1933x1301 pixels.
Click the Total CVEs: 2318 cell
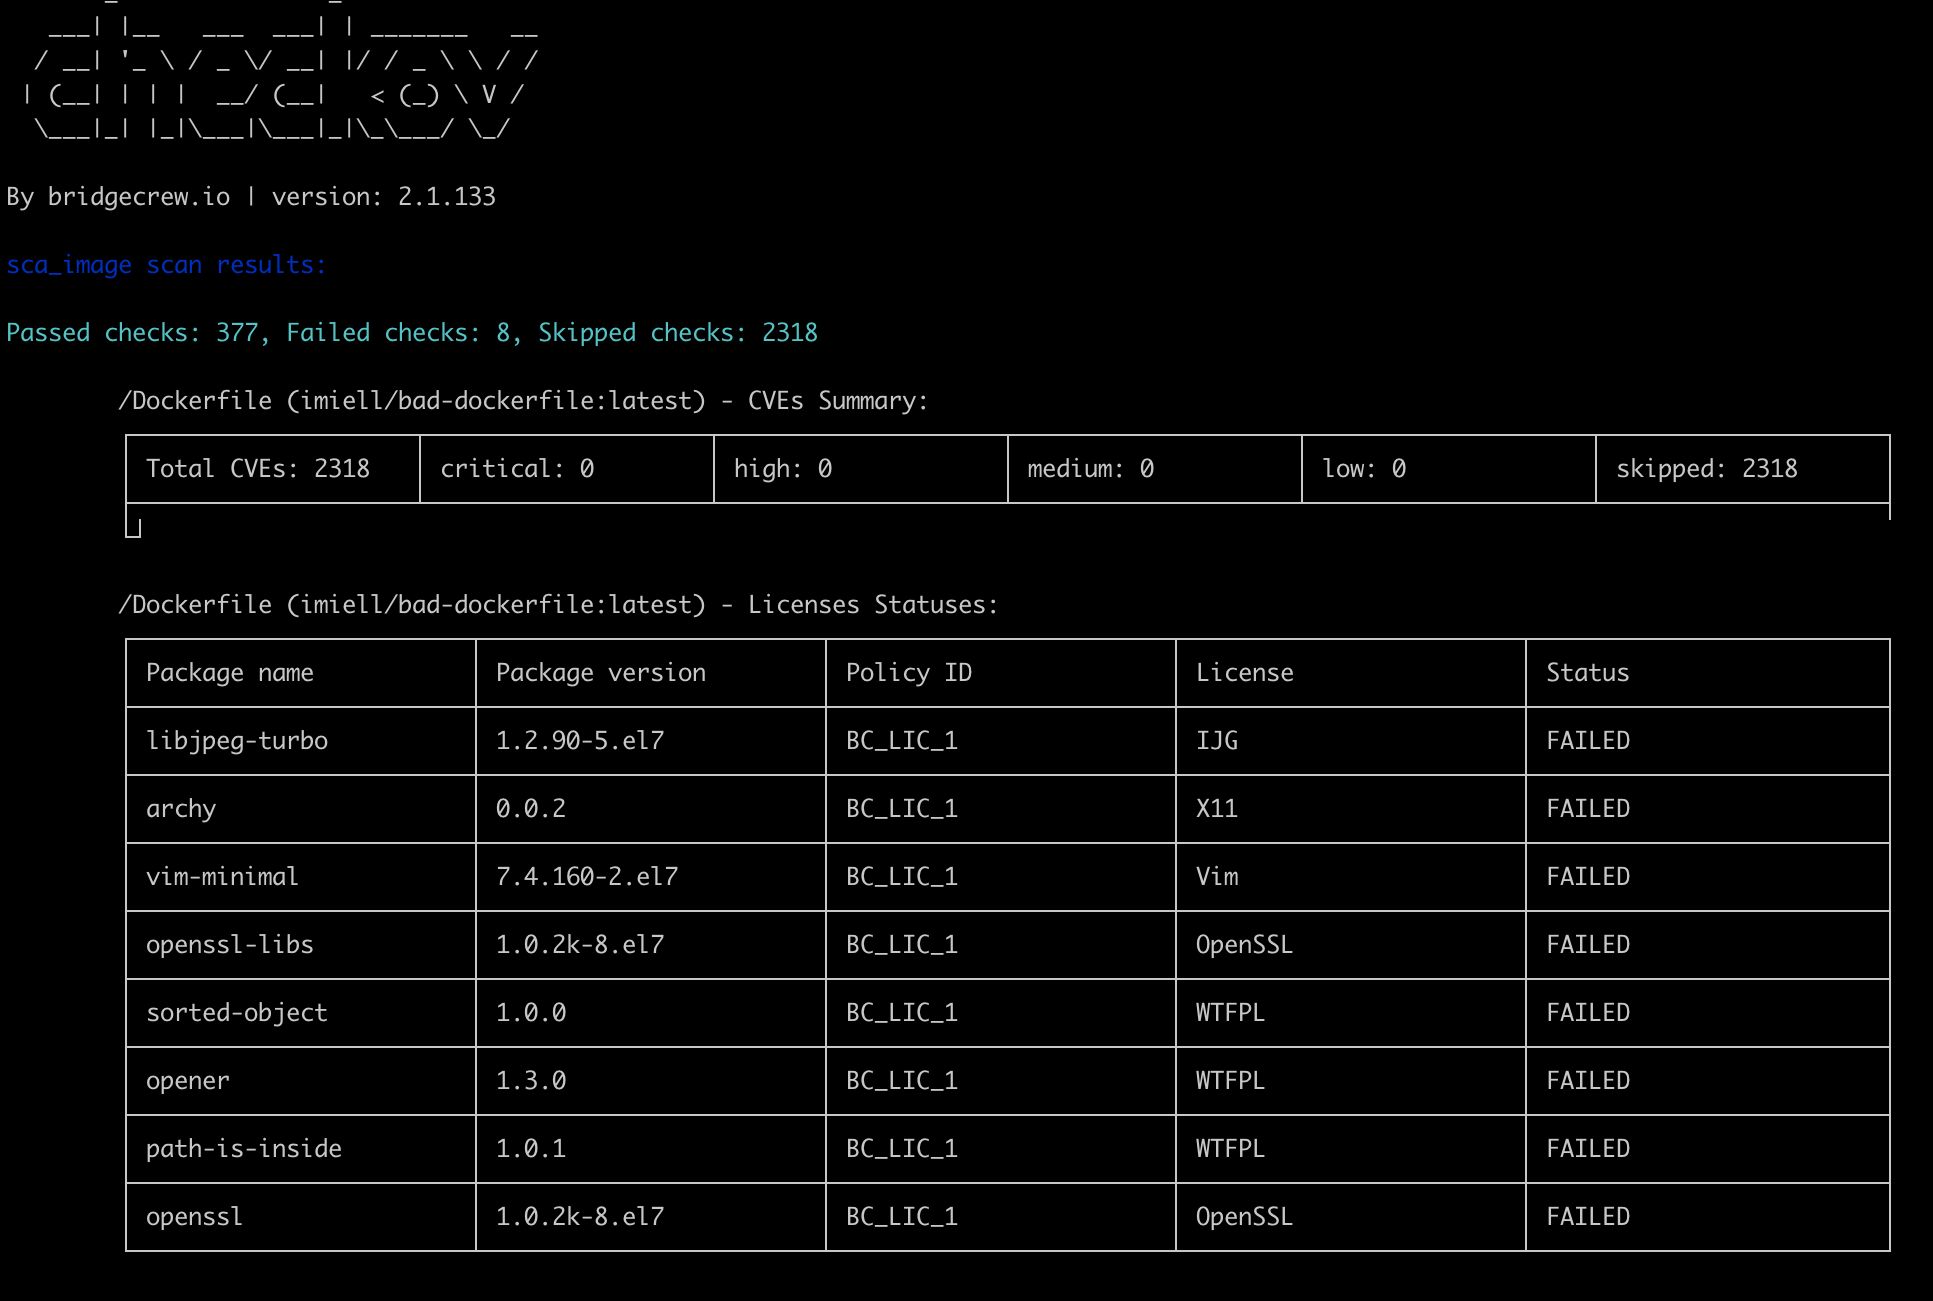(x=258, y=469)
